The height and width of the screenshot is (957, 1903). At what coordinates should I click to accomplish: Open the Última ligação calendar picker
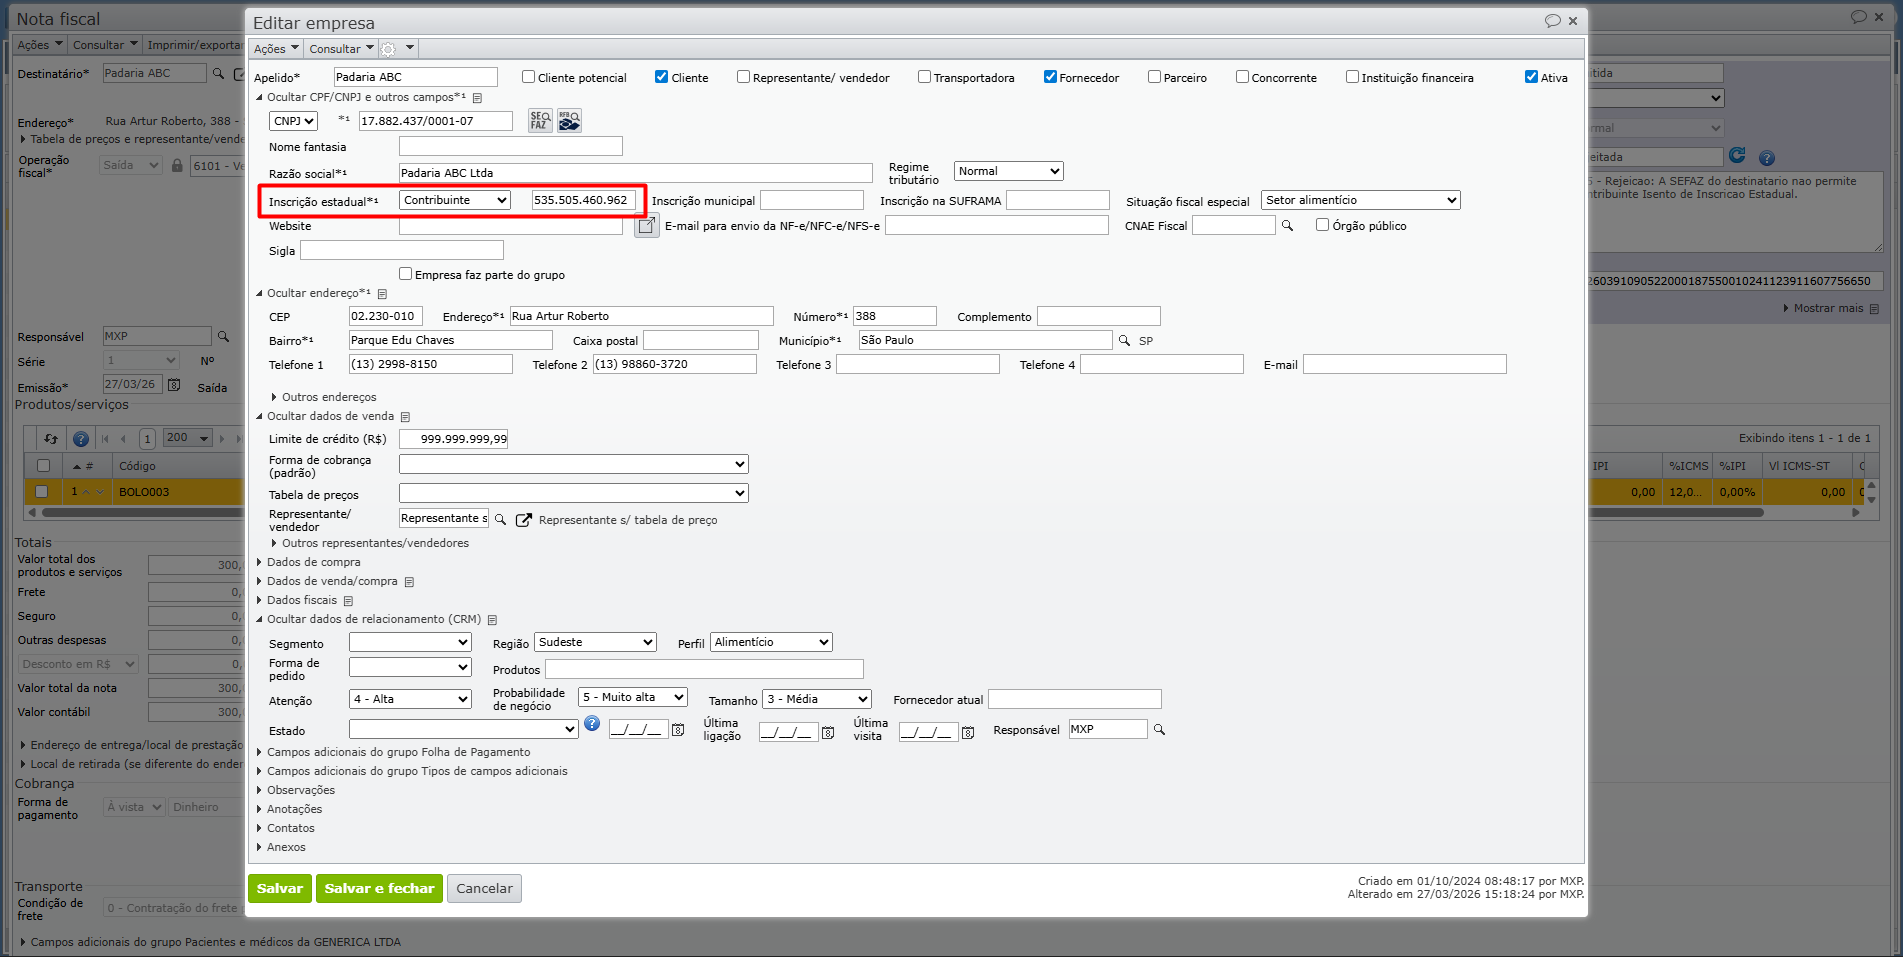pyautogui.click(x=828, y=732)
